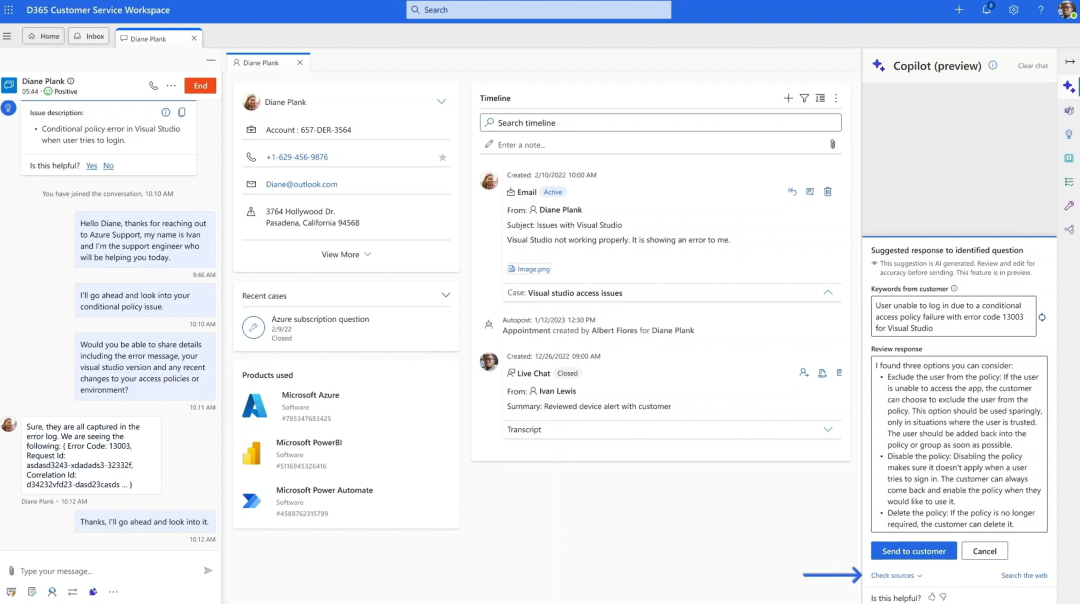Open the help question mark icon
The image size is (1080, 604).
tap(1041, 10)
